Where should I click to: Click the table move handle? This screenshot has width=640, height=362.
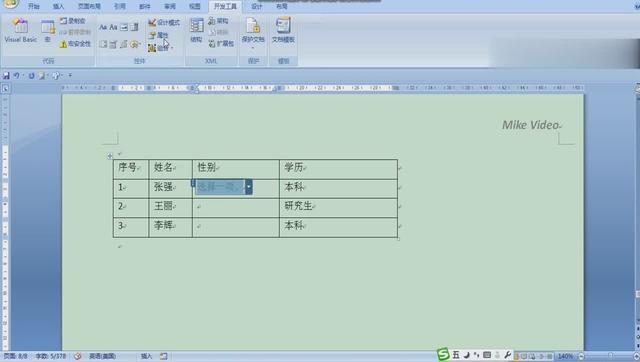[x=110, y=156]
